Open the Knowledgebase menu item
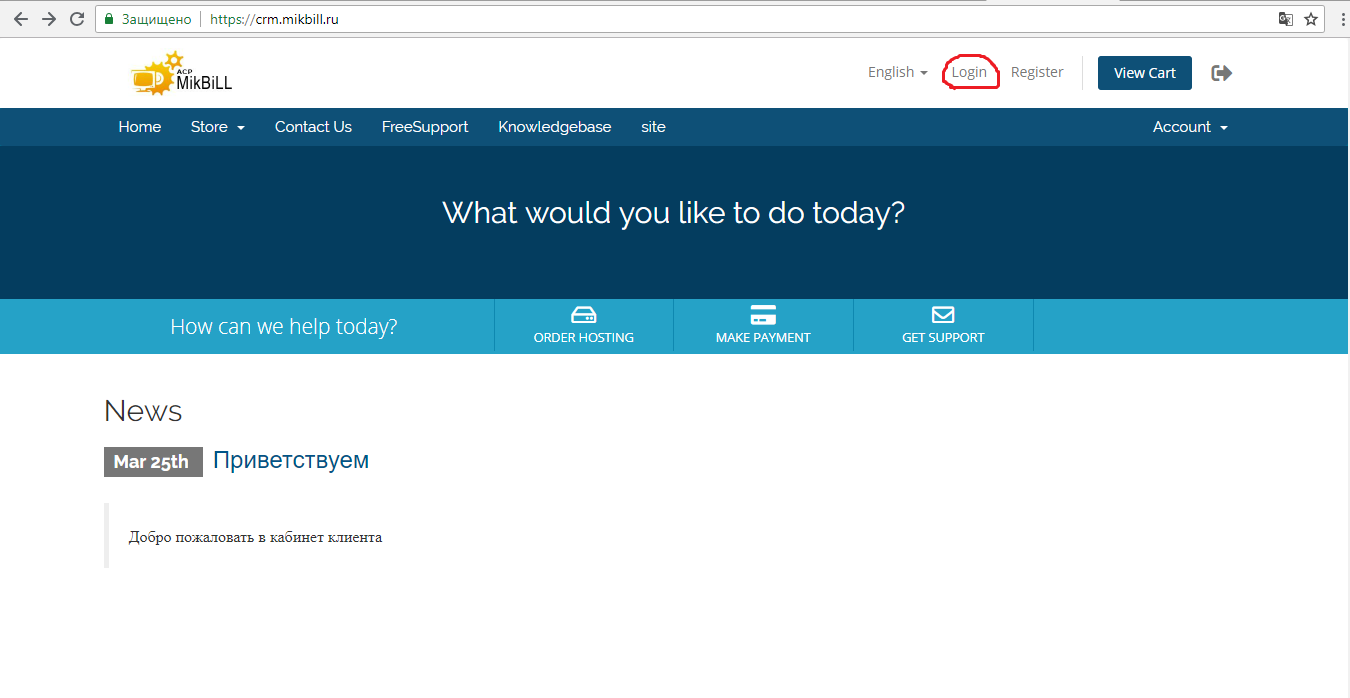This screenshot has width=1350, height=698. (554, 127)
